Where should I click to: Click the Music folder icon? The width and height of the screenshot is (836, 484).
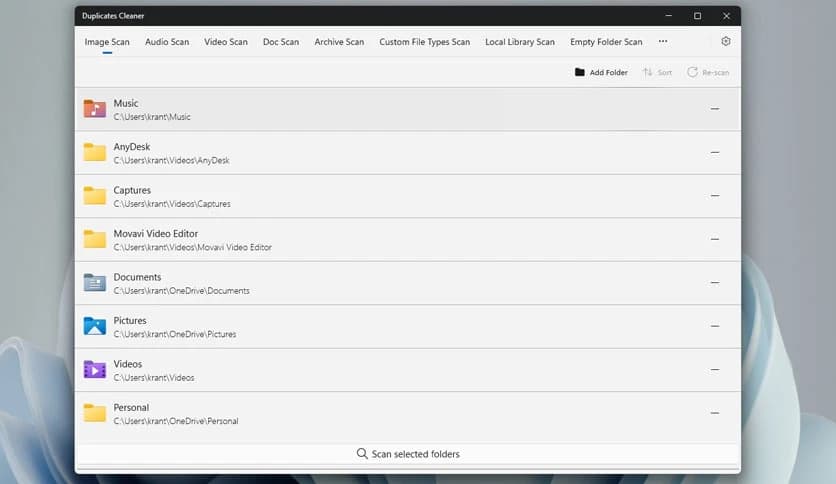click(95, 109)
